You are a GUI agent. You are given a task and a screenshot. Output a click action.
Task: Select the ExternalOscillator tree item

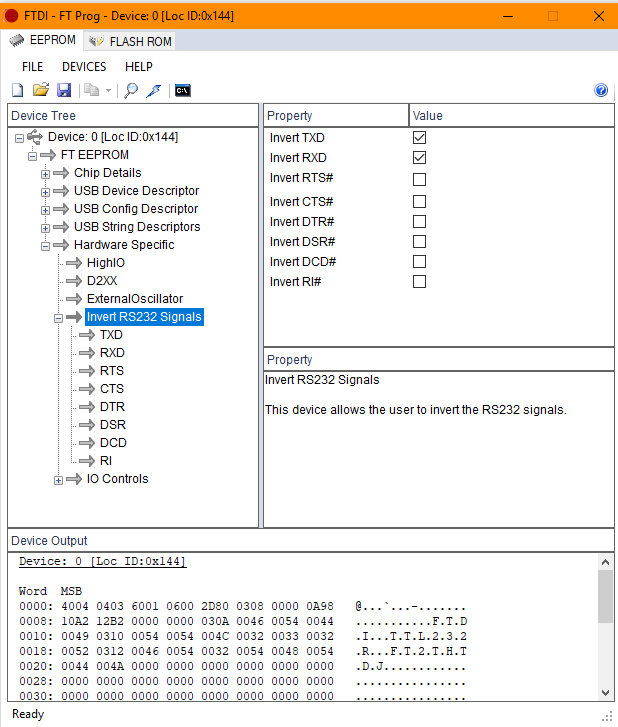(135, 299)
